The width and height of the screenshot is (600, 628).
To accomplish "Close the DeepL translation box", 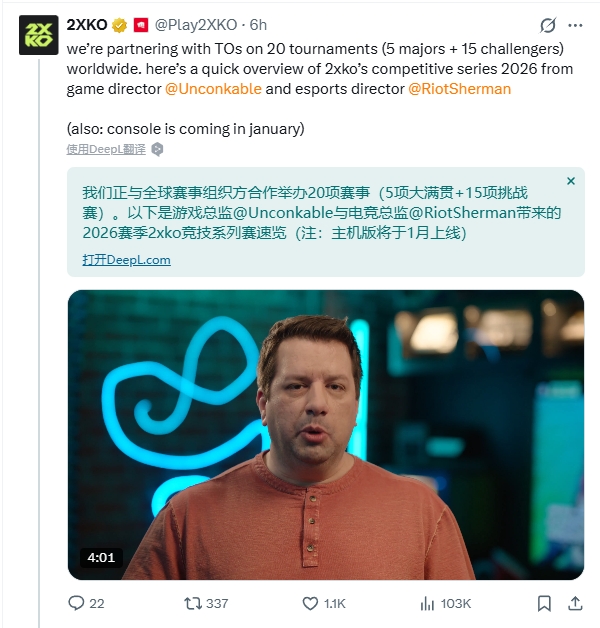I will pyautogui.click(x=571, y=181).
